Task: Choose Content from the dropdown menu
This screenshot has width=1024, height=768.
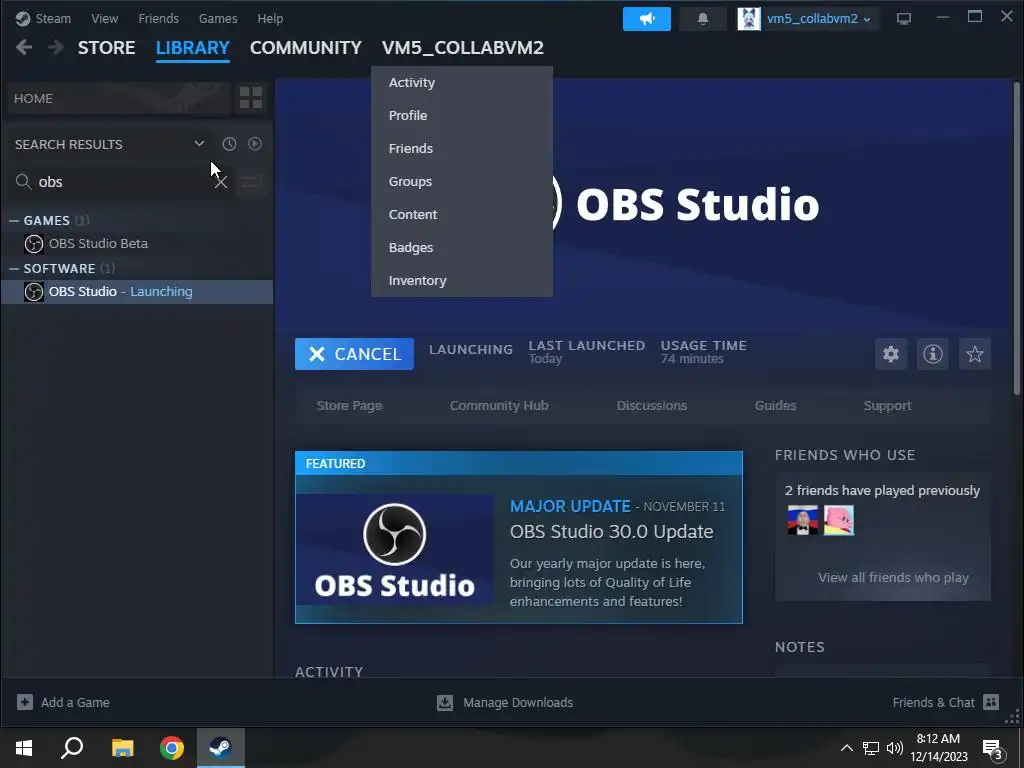Action: pyautogui.click(x=462, y=214)
